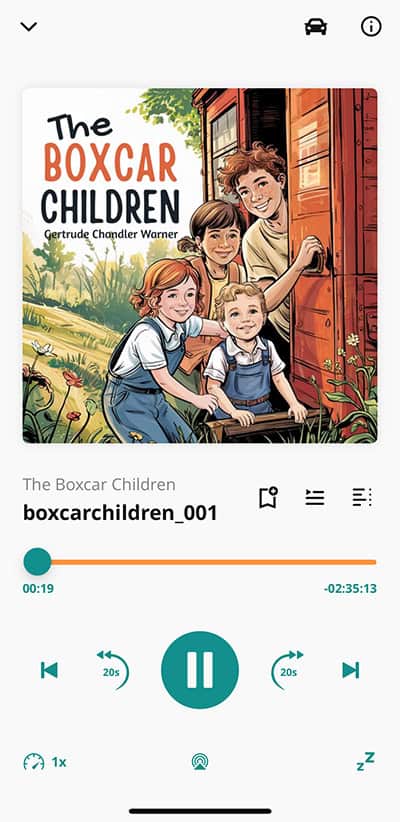Click the playback position slider knob
The image size is (400, 822).
37,561
